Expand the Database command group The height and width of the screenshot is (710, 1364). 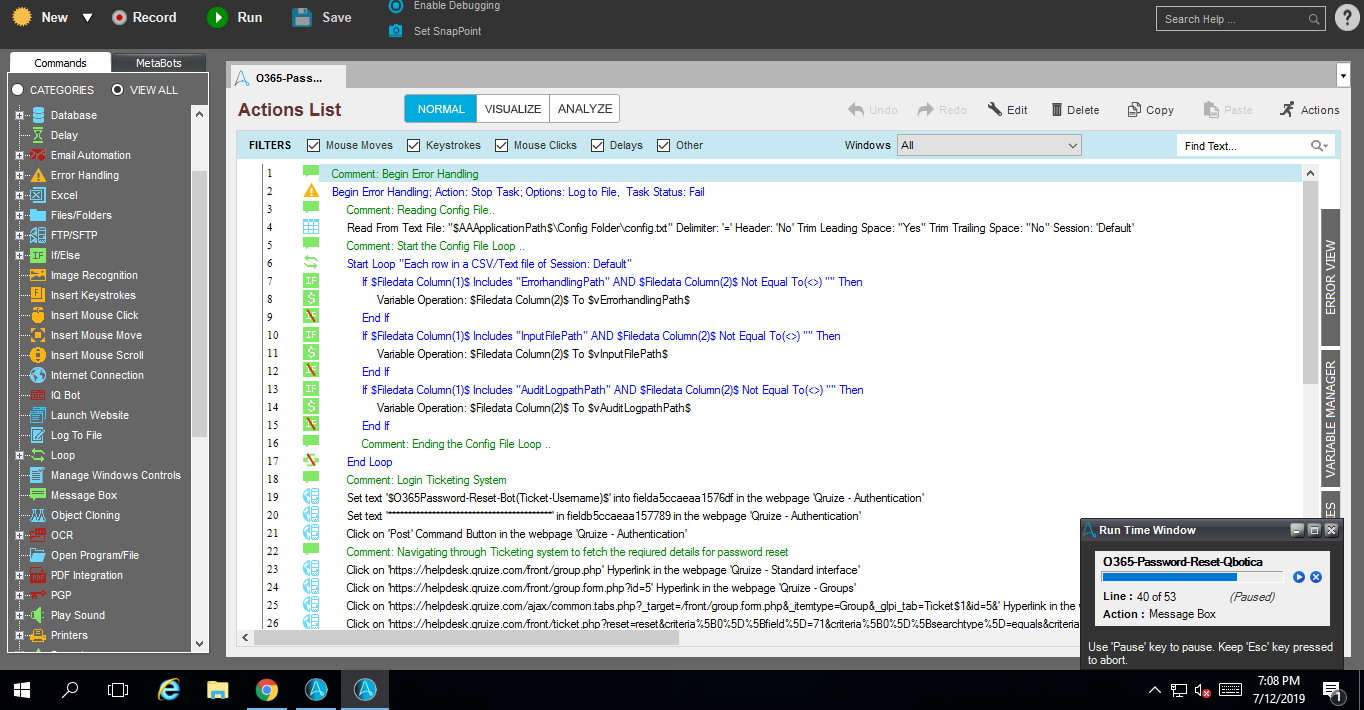(x=19, y=115)
